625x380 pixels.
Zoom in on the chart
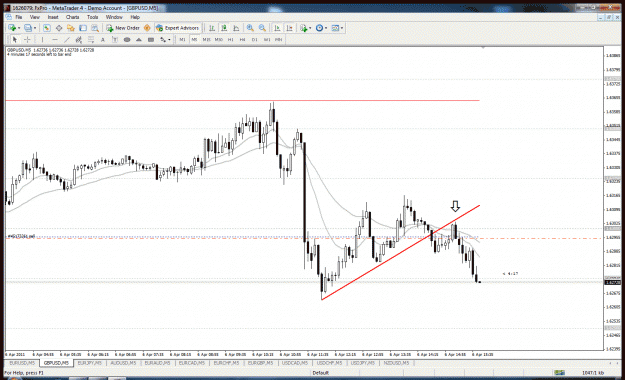[250, 28]
